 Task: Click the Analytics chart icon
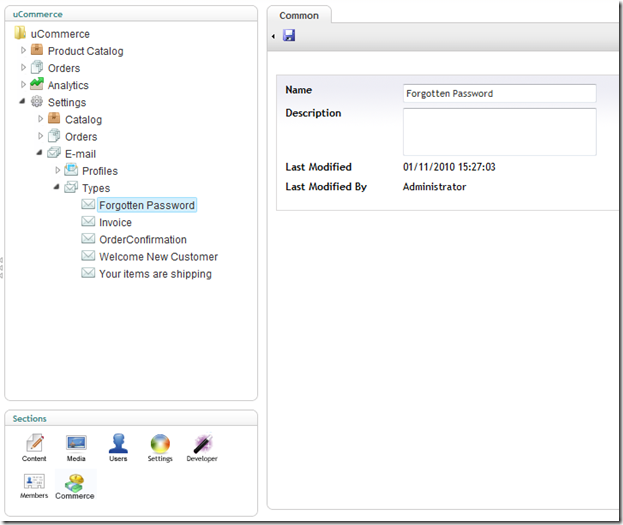coord(37,84)
